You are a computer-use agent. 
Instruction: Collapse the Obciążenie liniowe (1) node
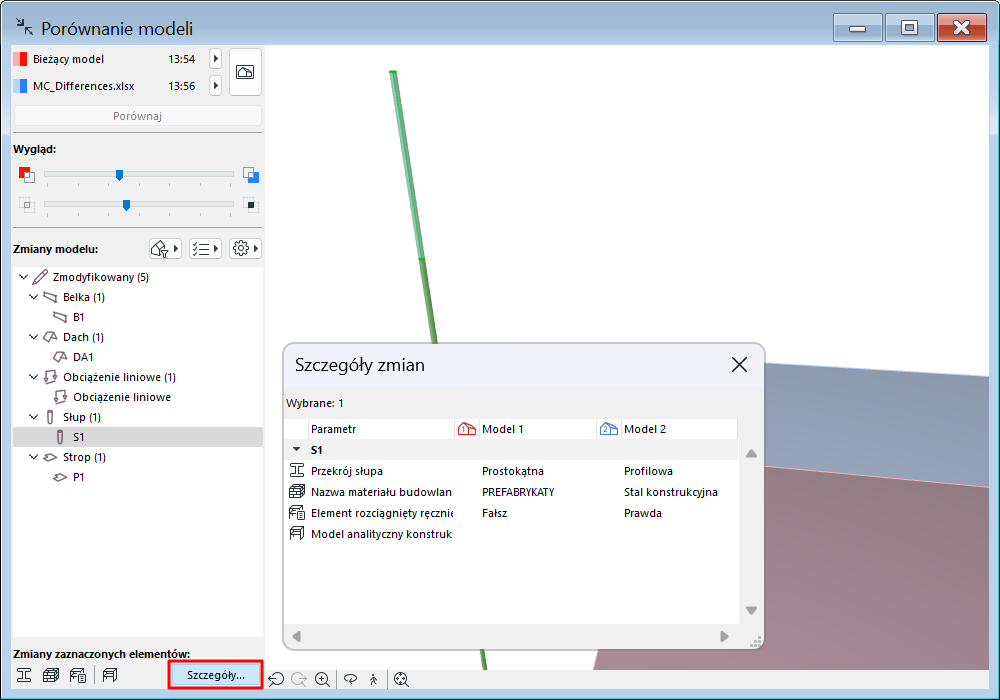tap(34, 377)
